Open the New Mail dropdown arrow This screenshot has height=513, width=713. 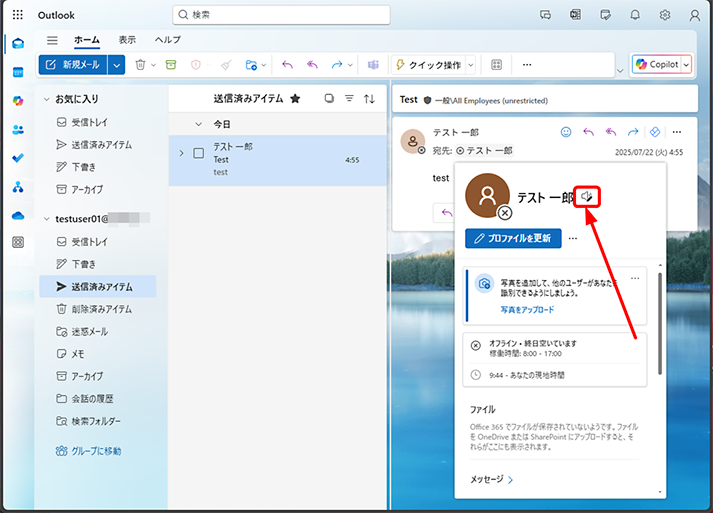[x=116, y=65]
